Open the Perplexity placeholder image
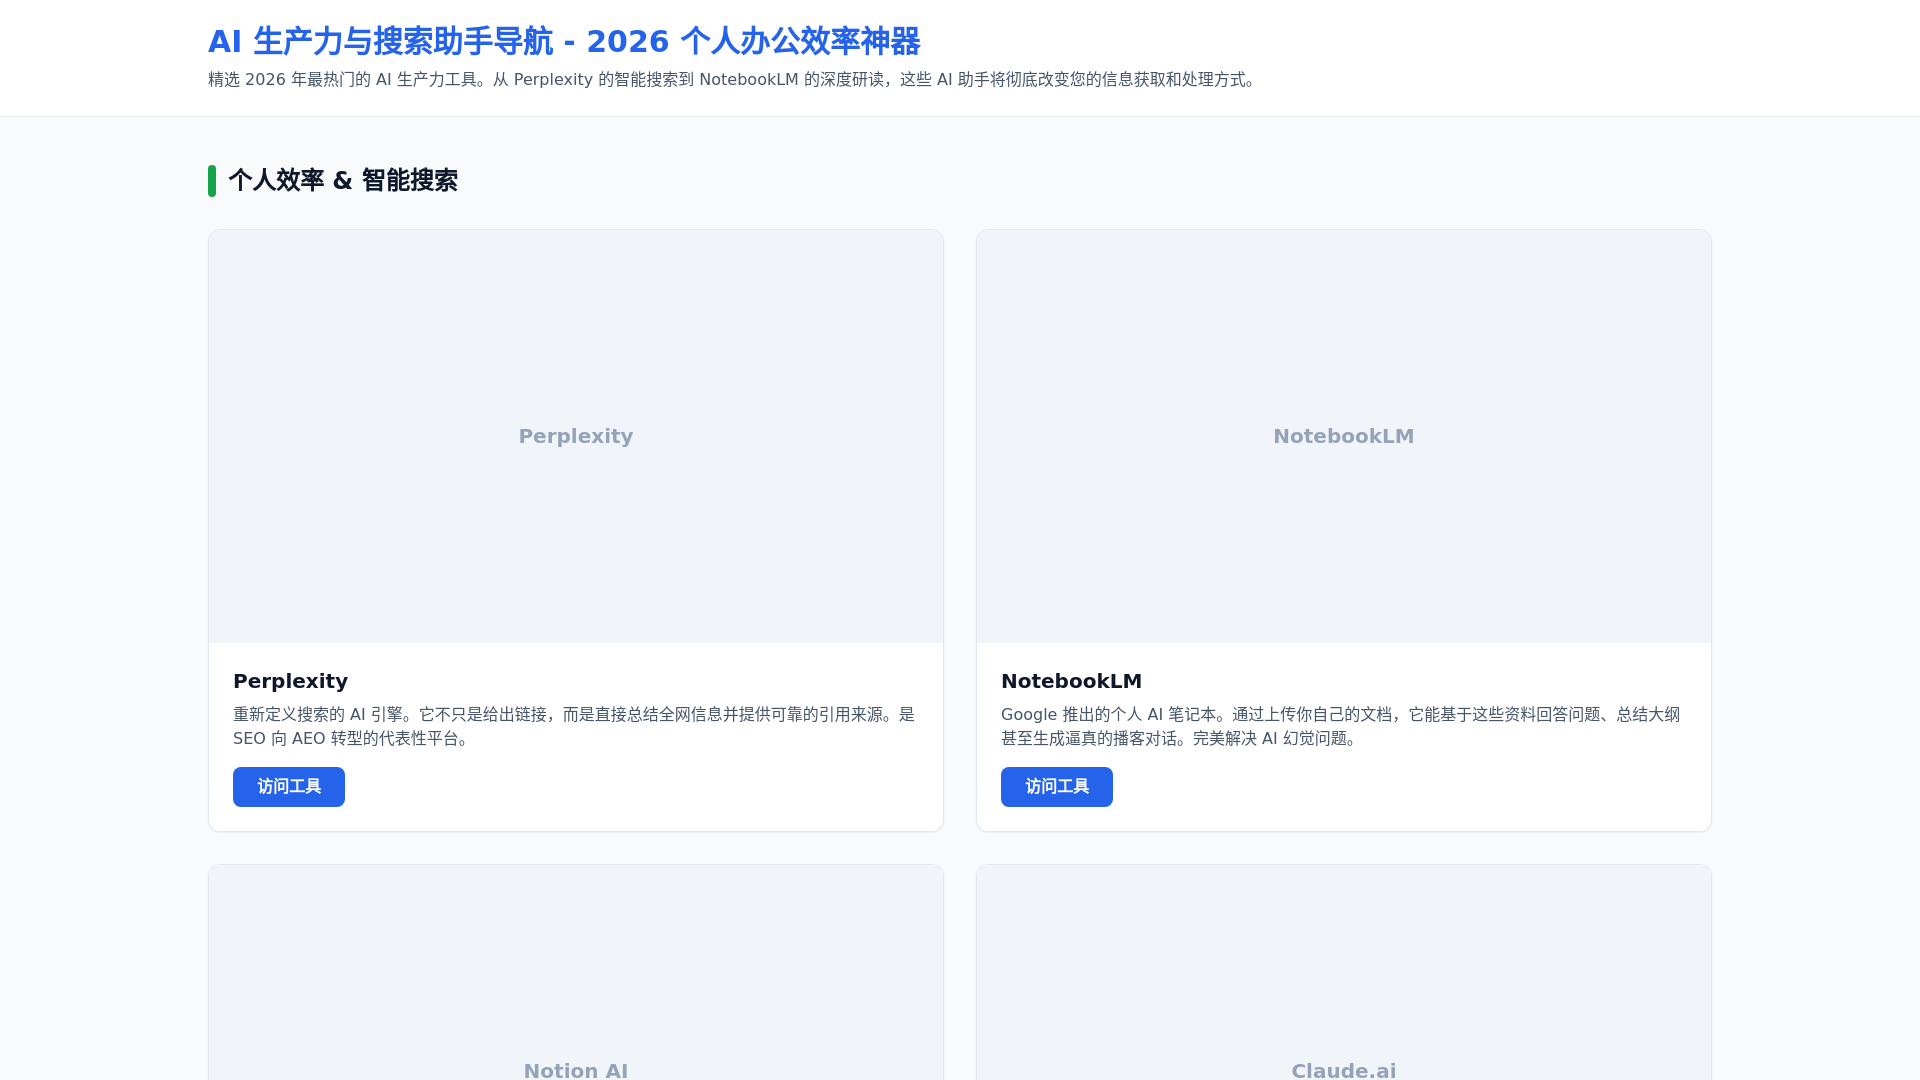This screenshot has width=1920, height=1080. pos(576,436)
